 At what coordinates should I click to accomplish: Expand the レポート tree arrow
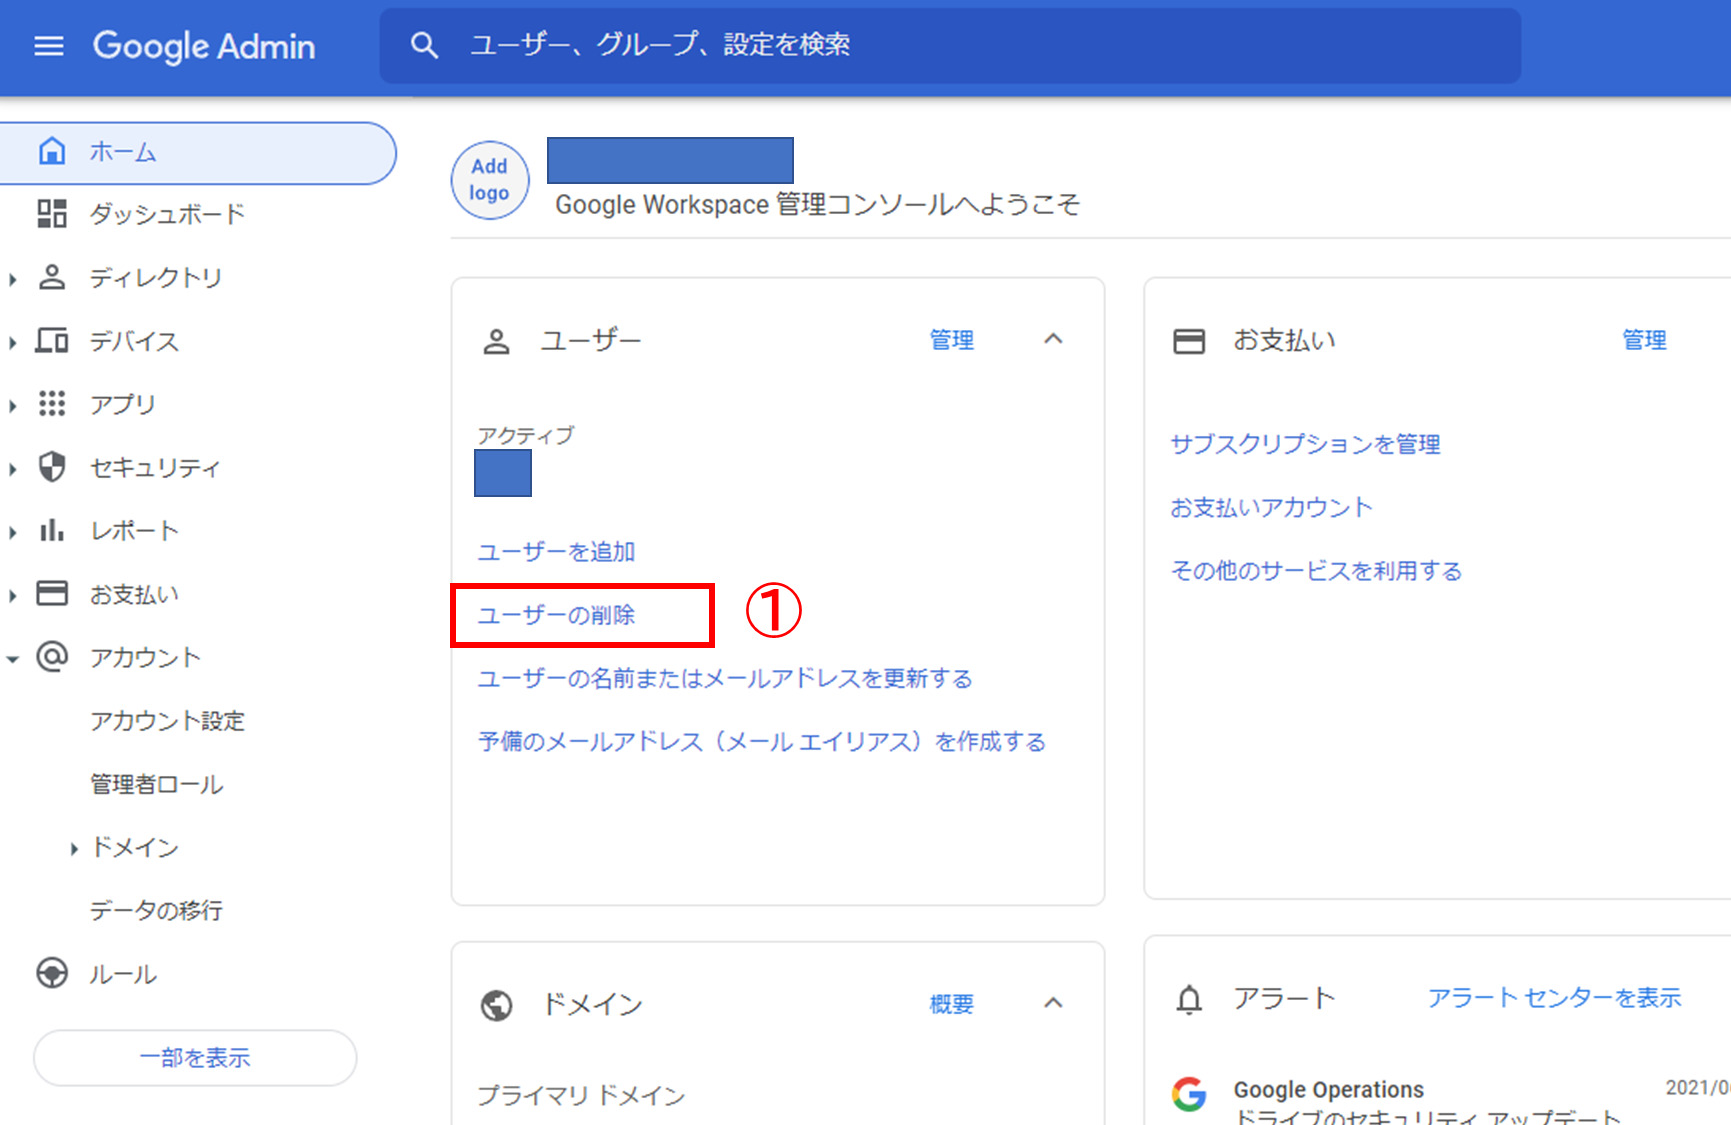(x=13, y=532)
